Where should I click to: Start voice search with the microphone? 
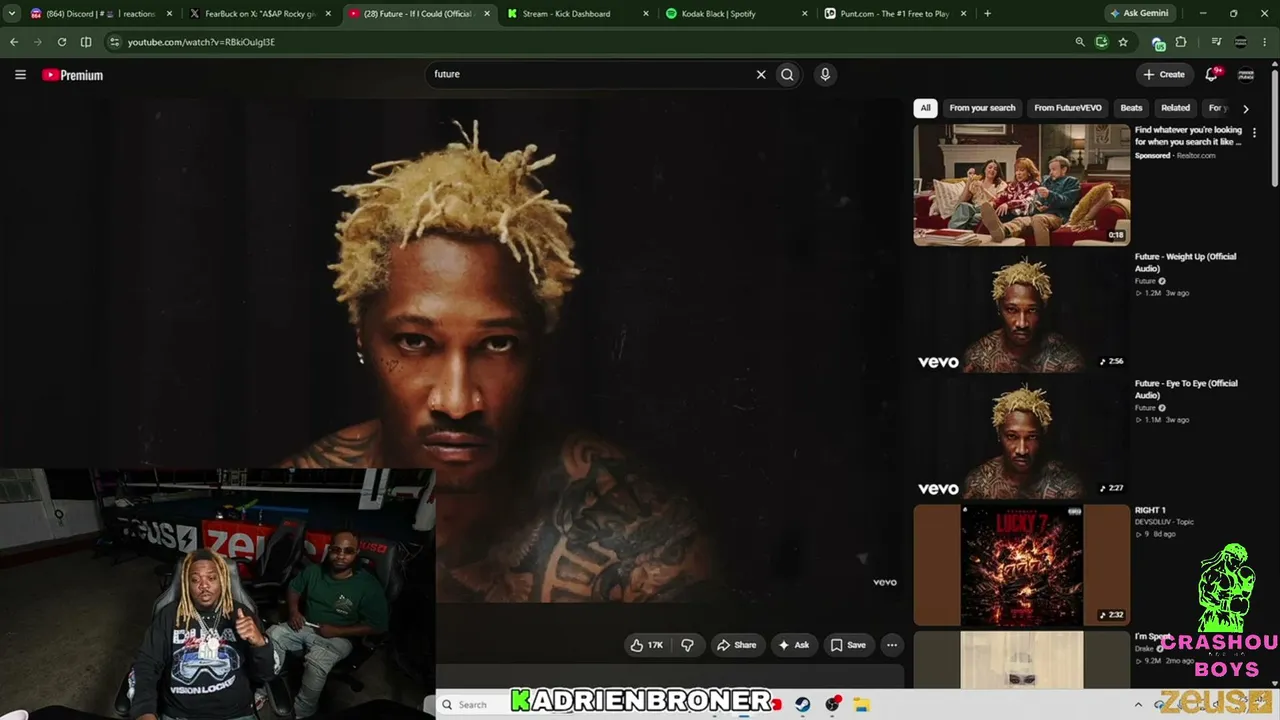pyautogui.click(x=825, y=74)
